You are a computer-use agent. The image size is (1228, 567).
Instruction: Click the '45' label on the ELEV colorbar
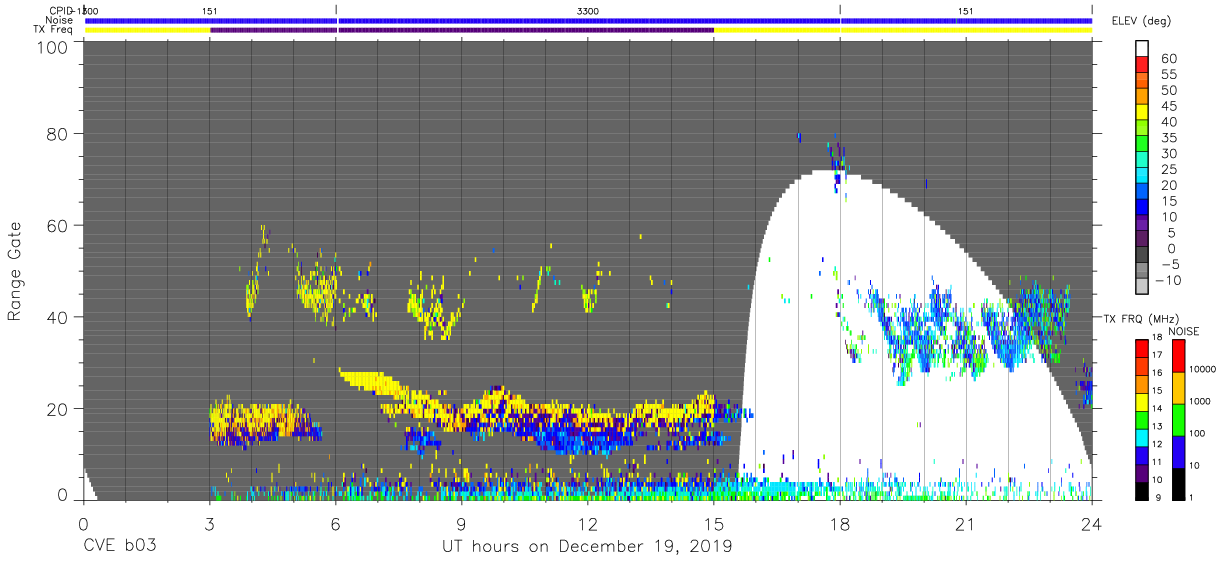[x=1168, y=107]
